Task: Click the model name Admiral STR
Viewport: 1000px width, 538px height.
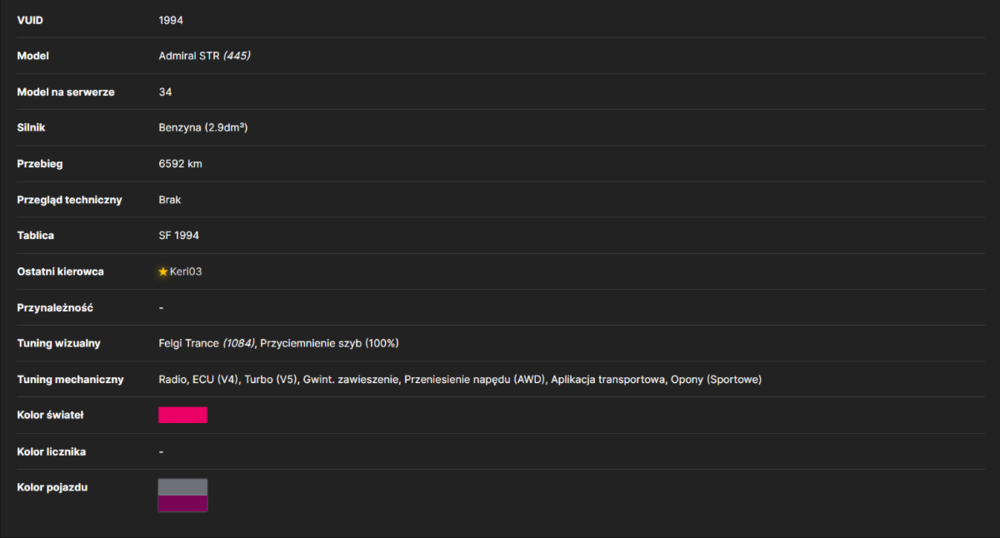Action: [x=189, y=56]
